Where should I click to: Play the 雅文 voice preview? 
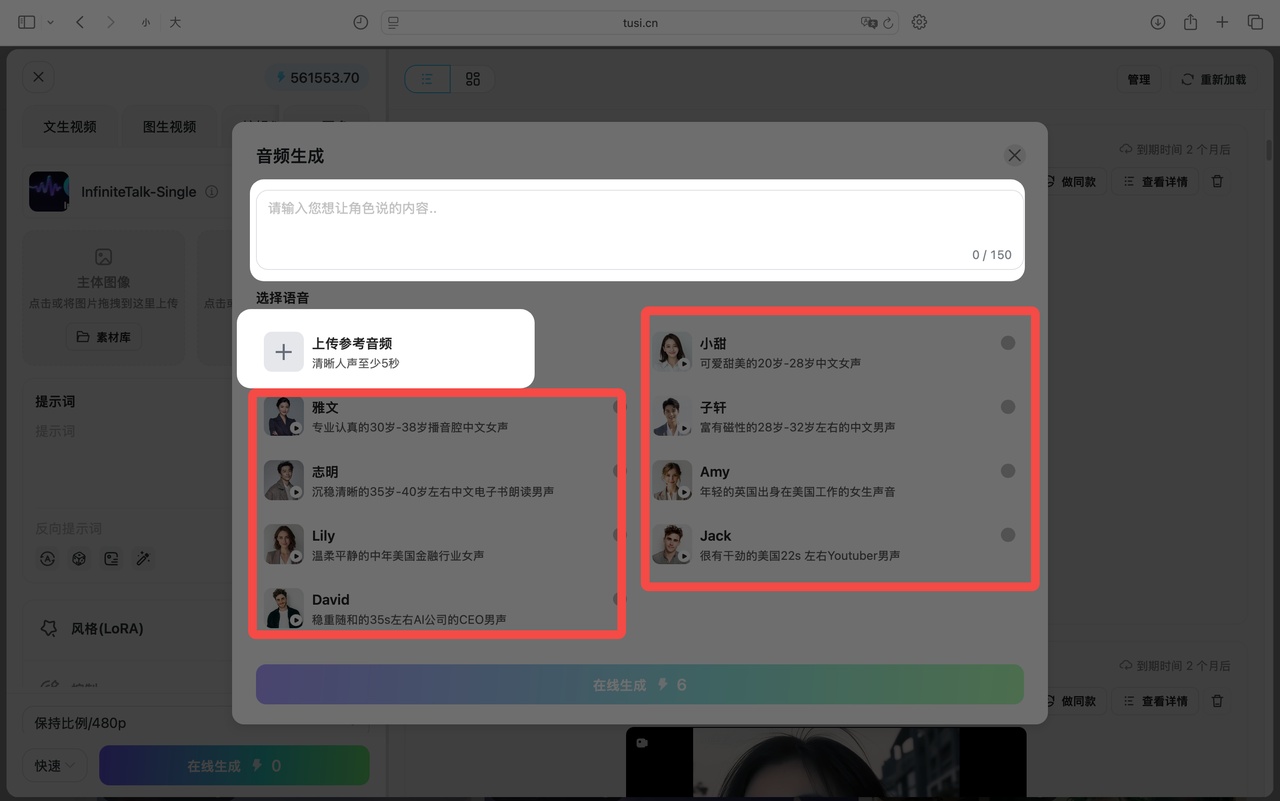pos(296,428)
